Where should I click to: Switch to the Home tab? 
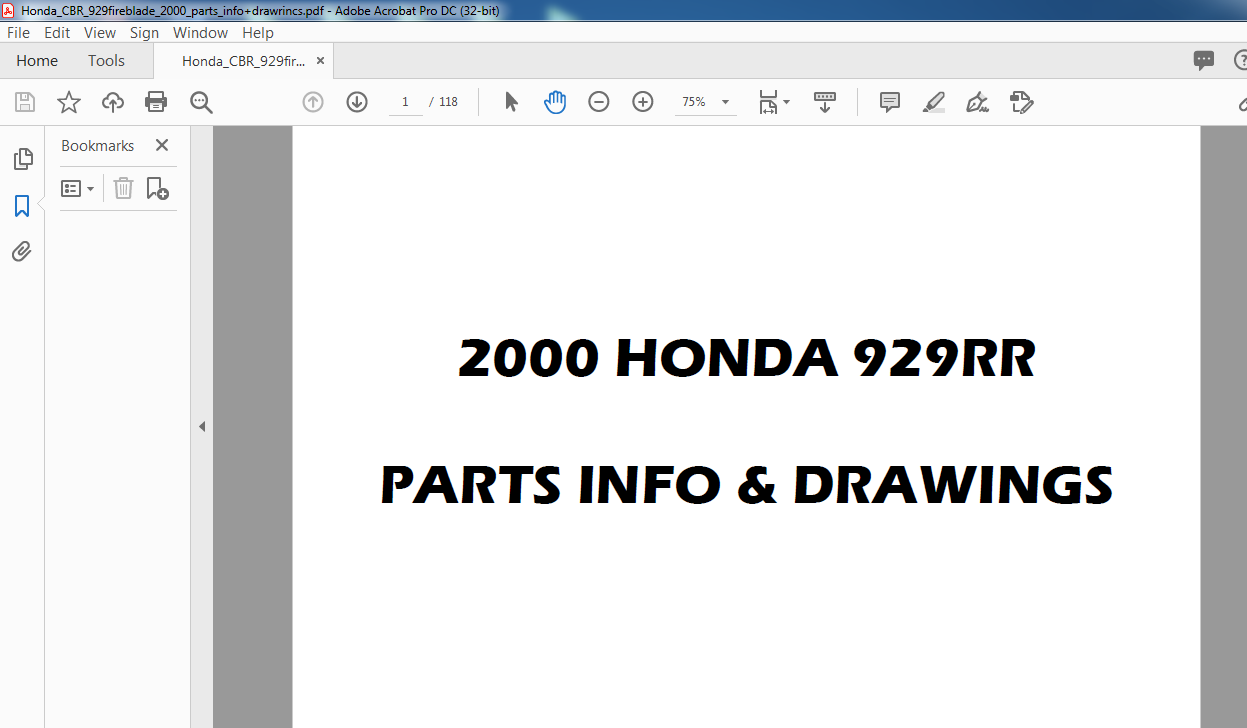(37, 61)
